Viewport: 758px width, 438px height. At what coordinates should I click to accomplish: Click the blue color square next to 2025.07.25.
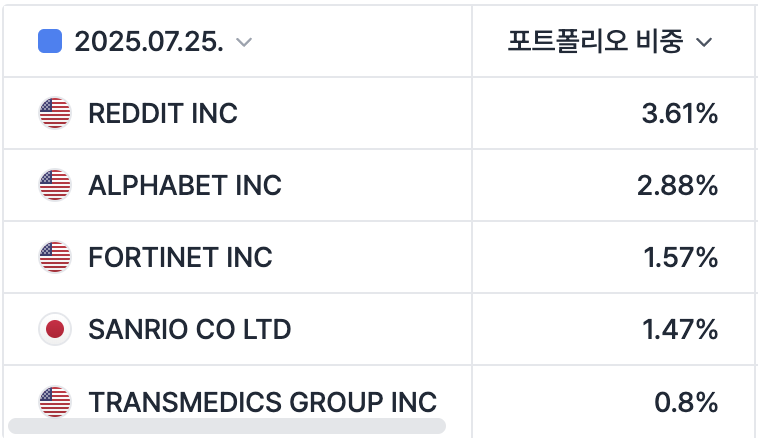(x=50, y=41)
